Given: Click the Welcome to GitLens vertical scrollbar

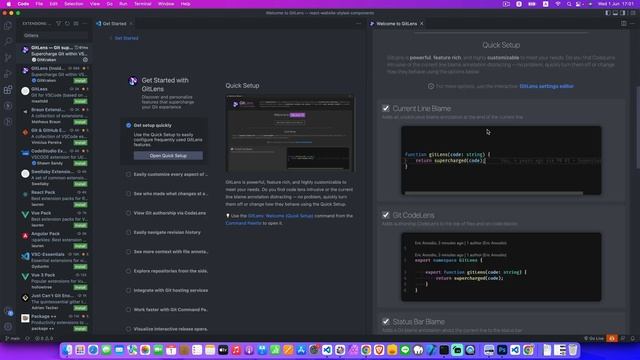Looking at the screenshot, I should click(x=637, y=128).
